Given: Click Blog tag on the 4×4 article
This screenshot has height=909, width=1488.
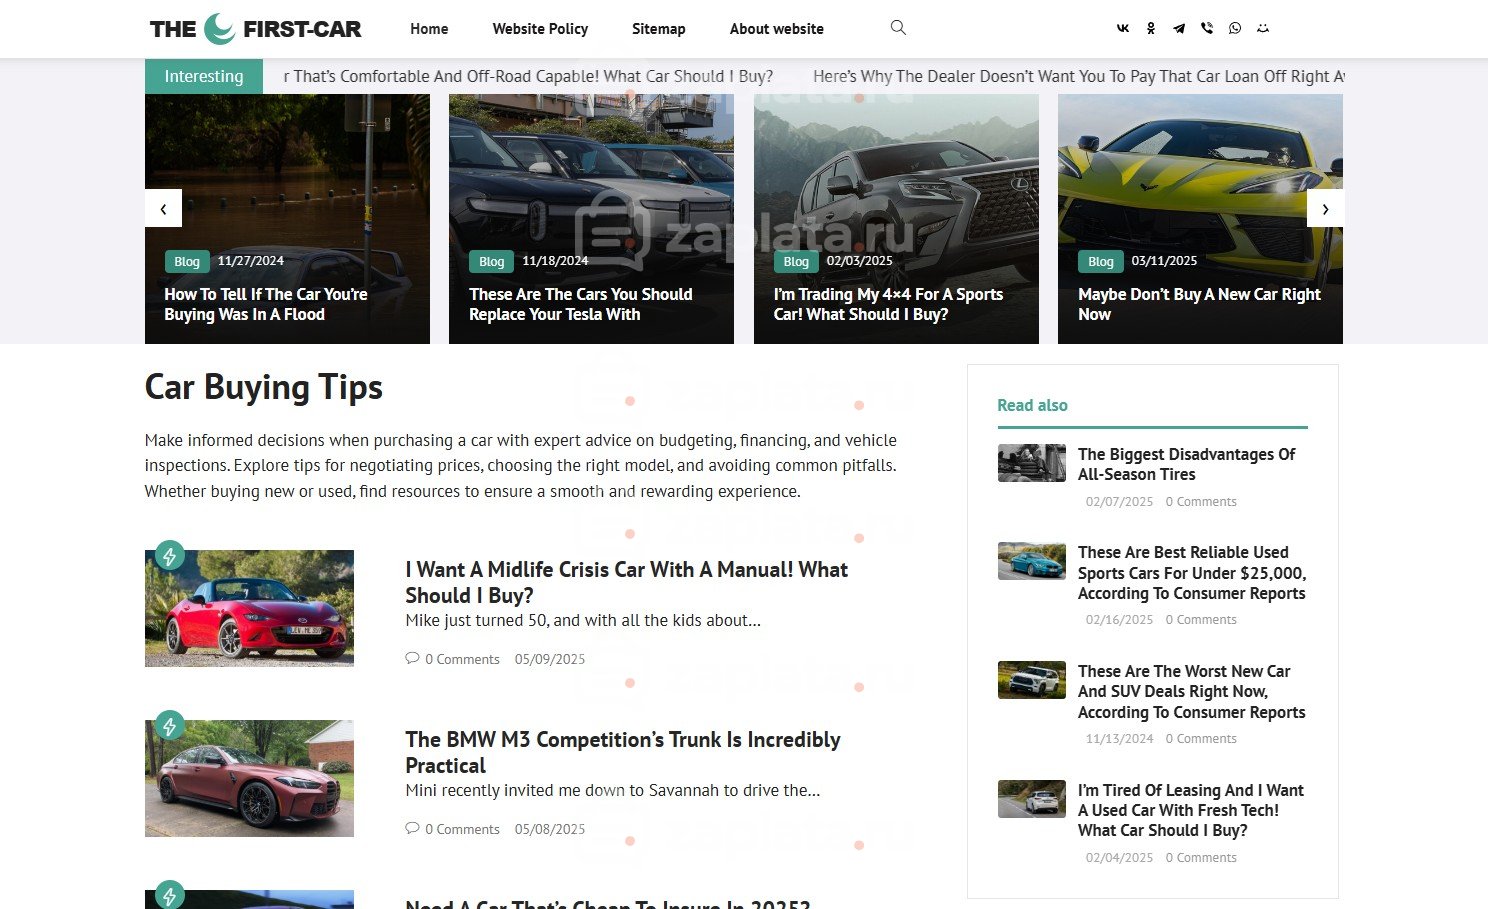Looking at the screenshot, I should (796, 262).
